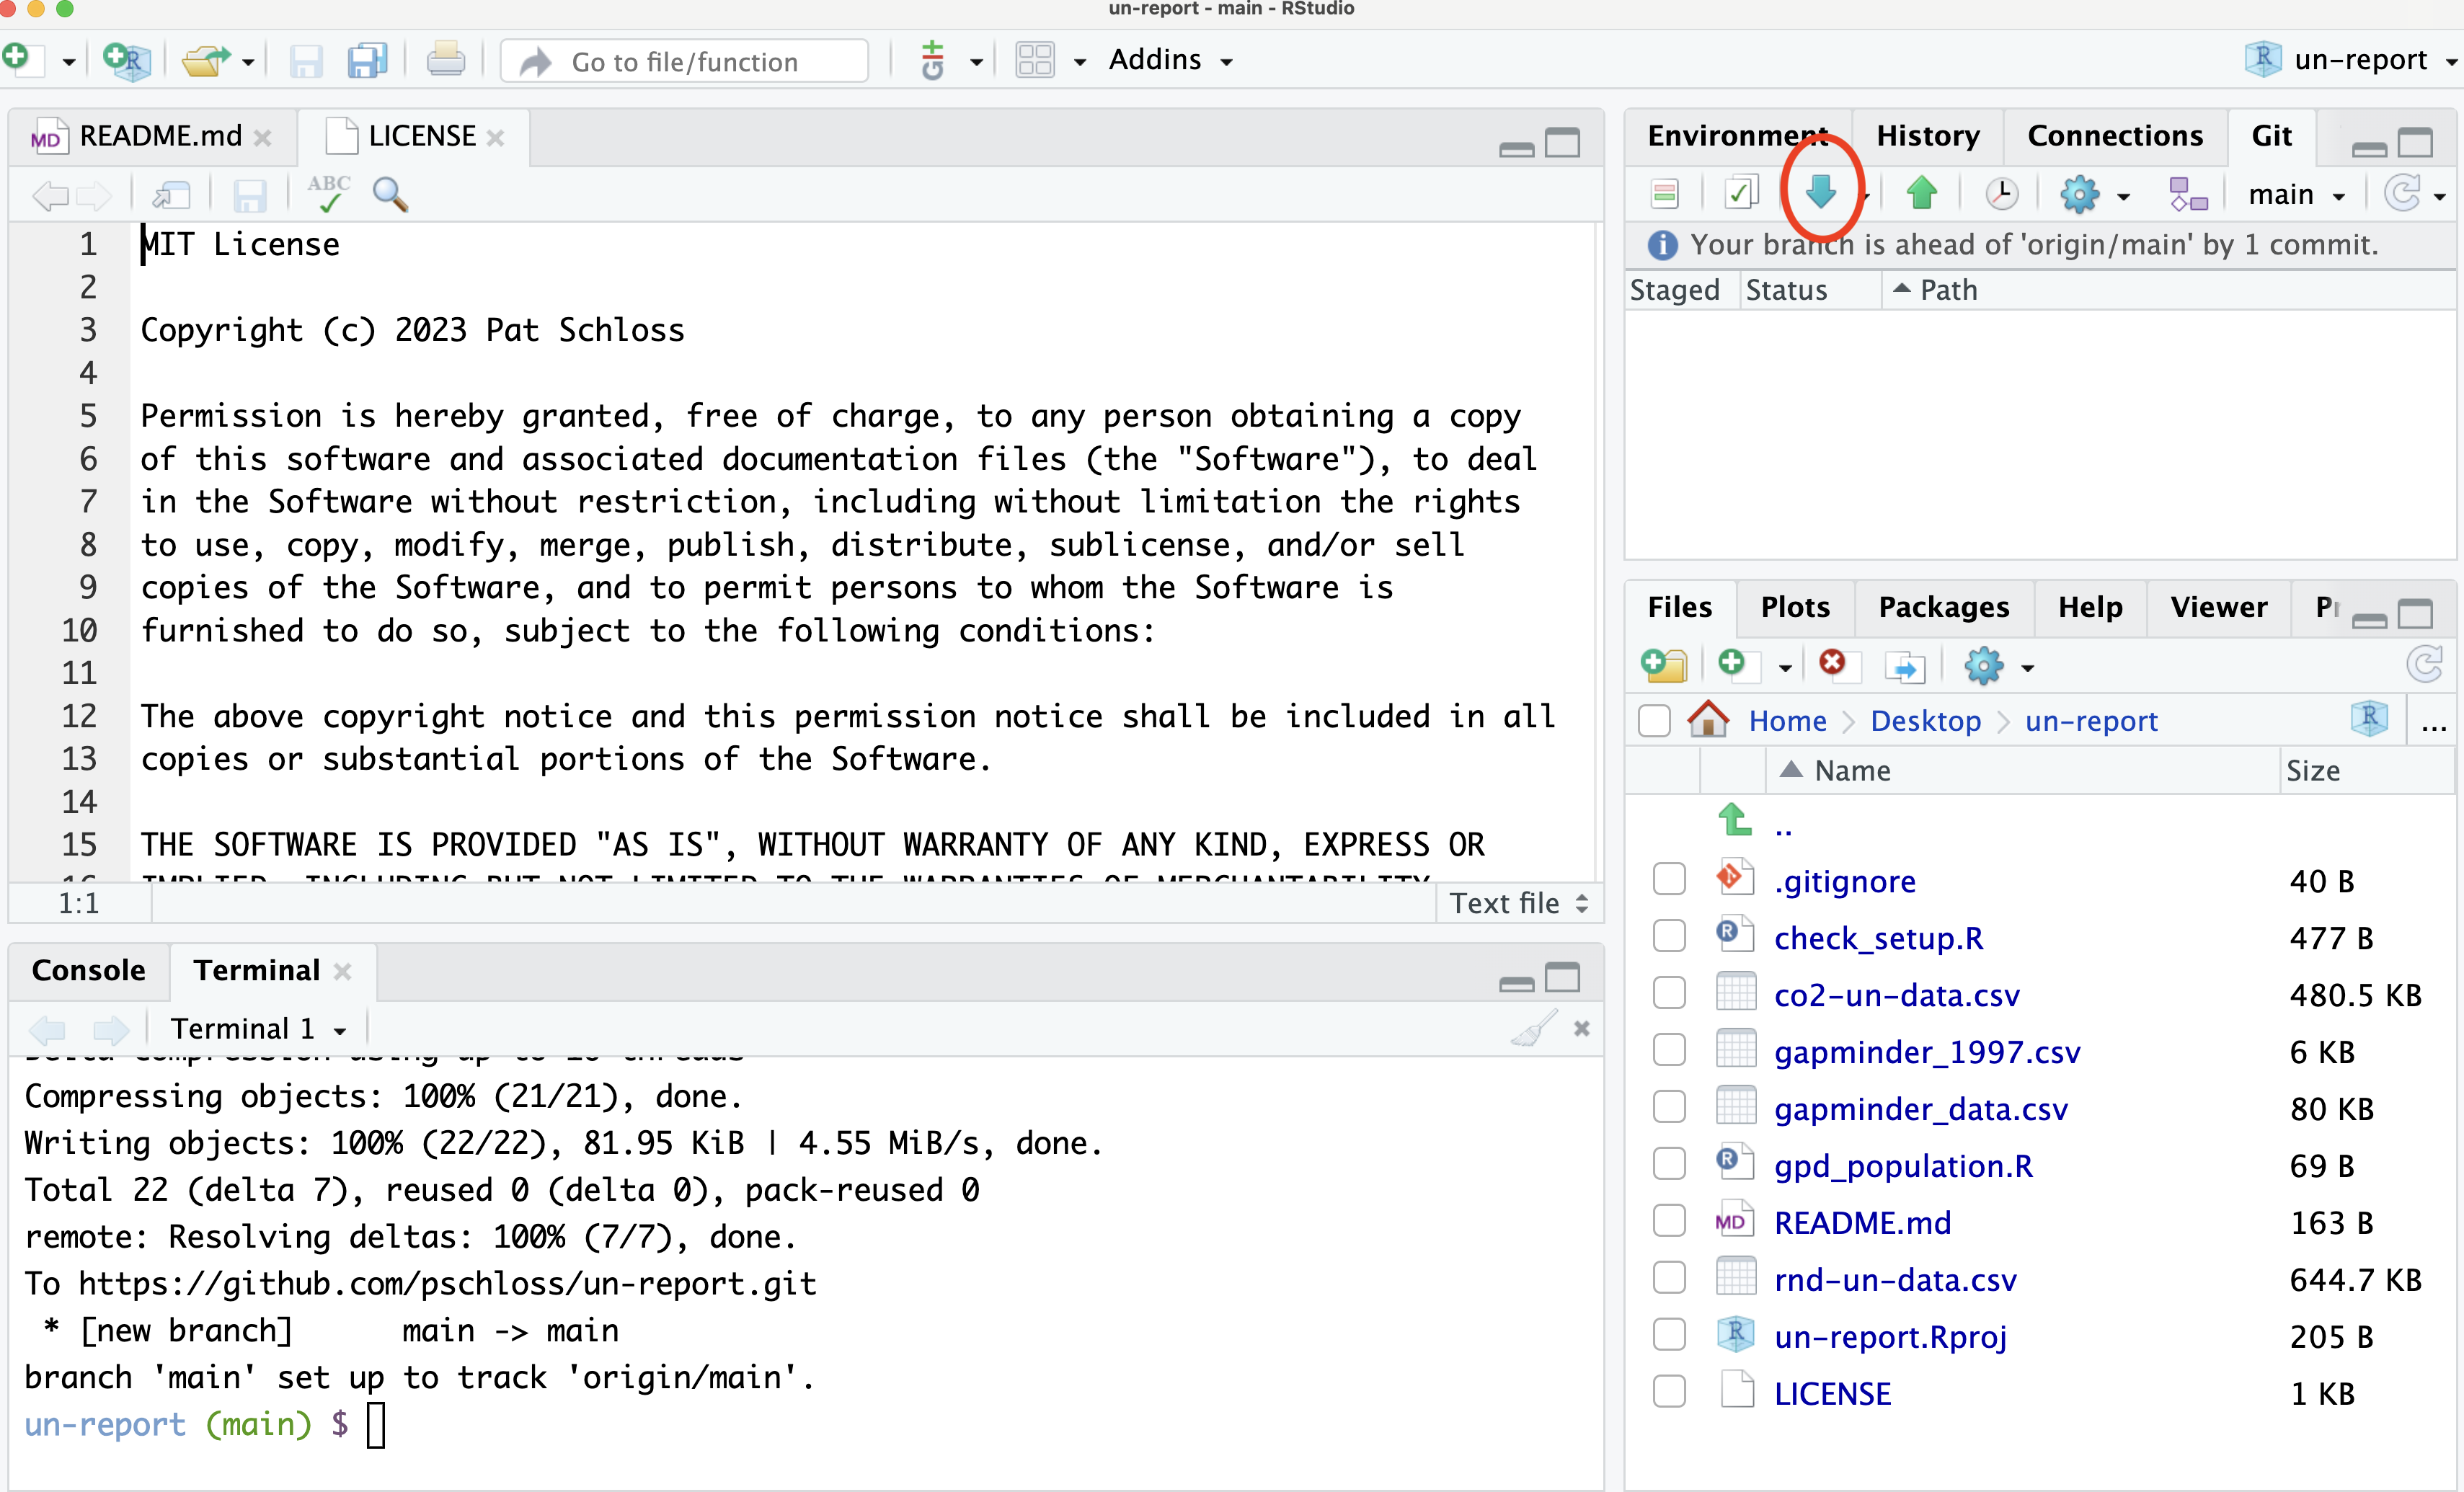Click the clear terminal broom icon
Viewport: 2464px width, 1492px height.
click(x=1533, y=1028)
